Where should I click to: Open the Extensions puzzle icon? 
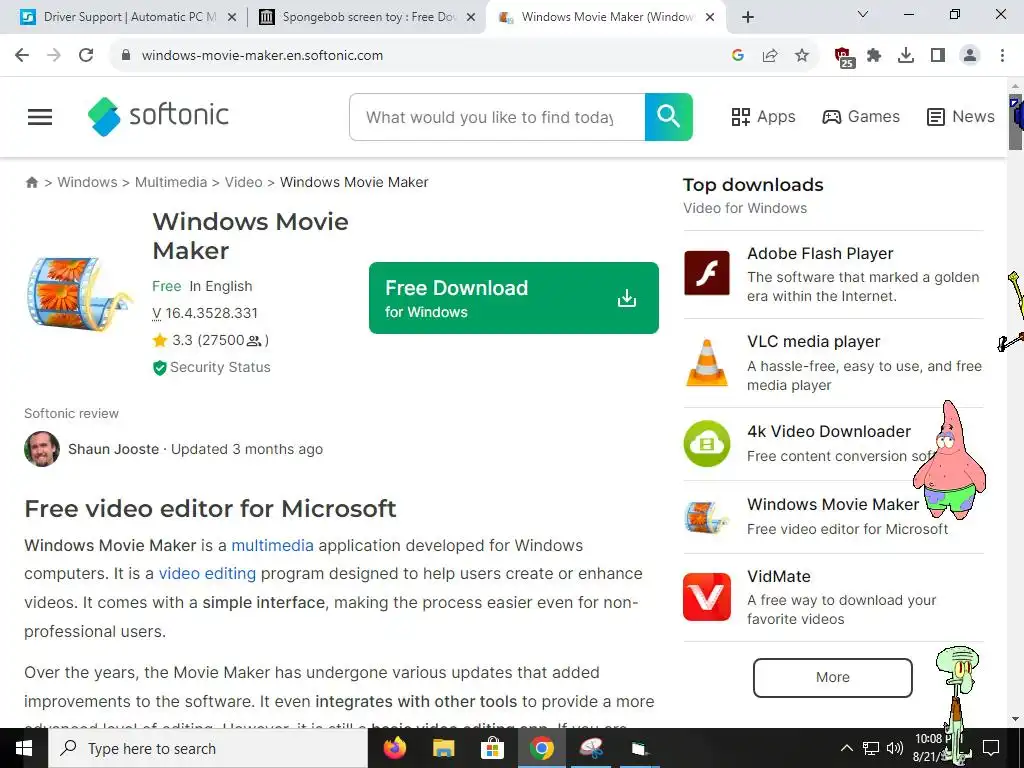(874, 56)
